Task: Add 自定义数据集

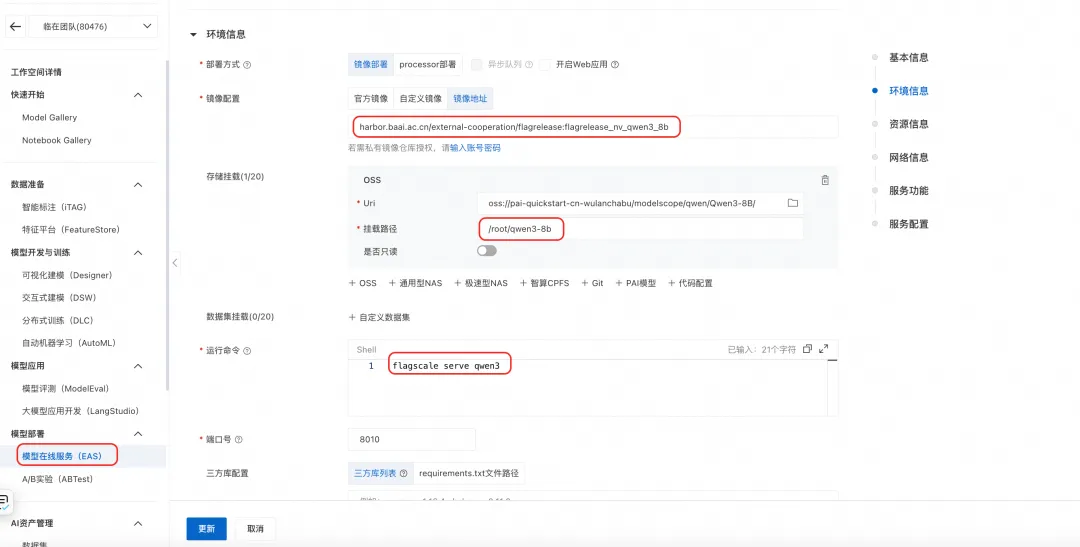Action: pos(380,318)
